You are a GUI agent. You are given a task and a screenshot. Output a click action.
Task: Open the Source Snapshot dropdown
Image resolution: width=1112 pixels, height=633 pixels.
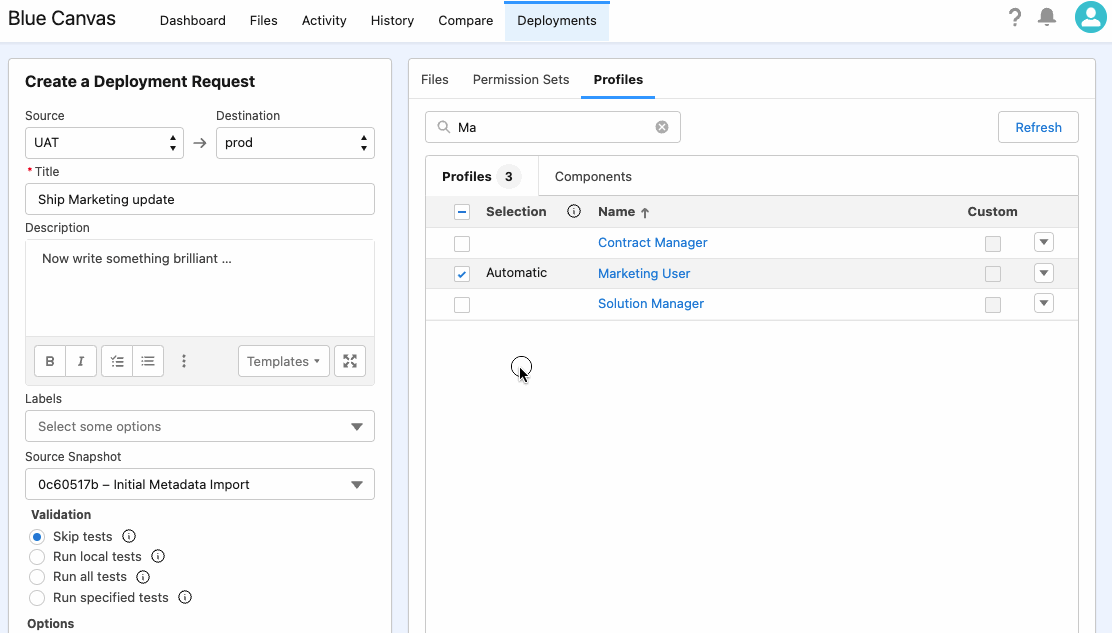click(200, 484)
